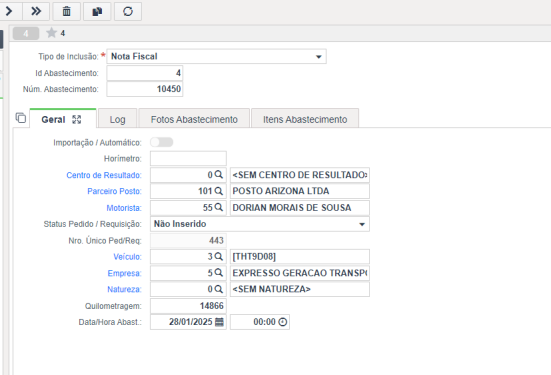
Task: Click EXPRESSO GERACAO TRANSP company field
Action: [300, 273]
